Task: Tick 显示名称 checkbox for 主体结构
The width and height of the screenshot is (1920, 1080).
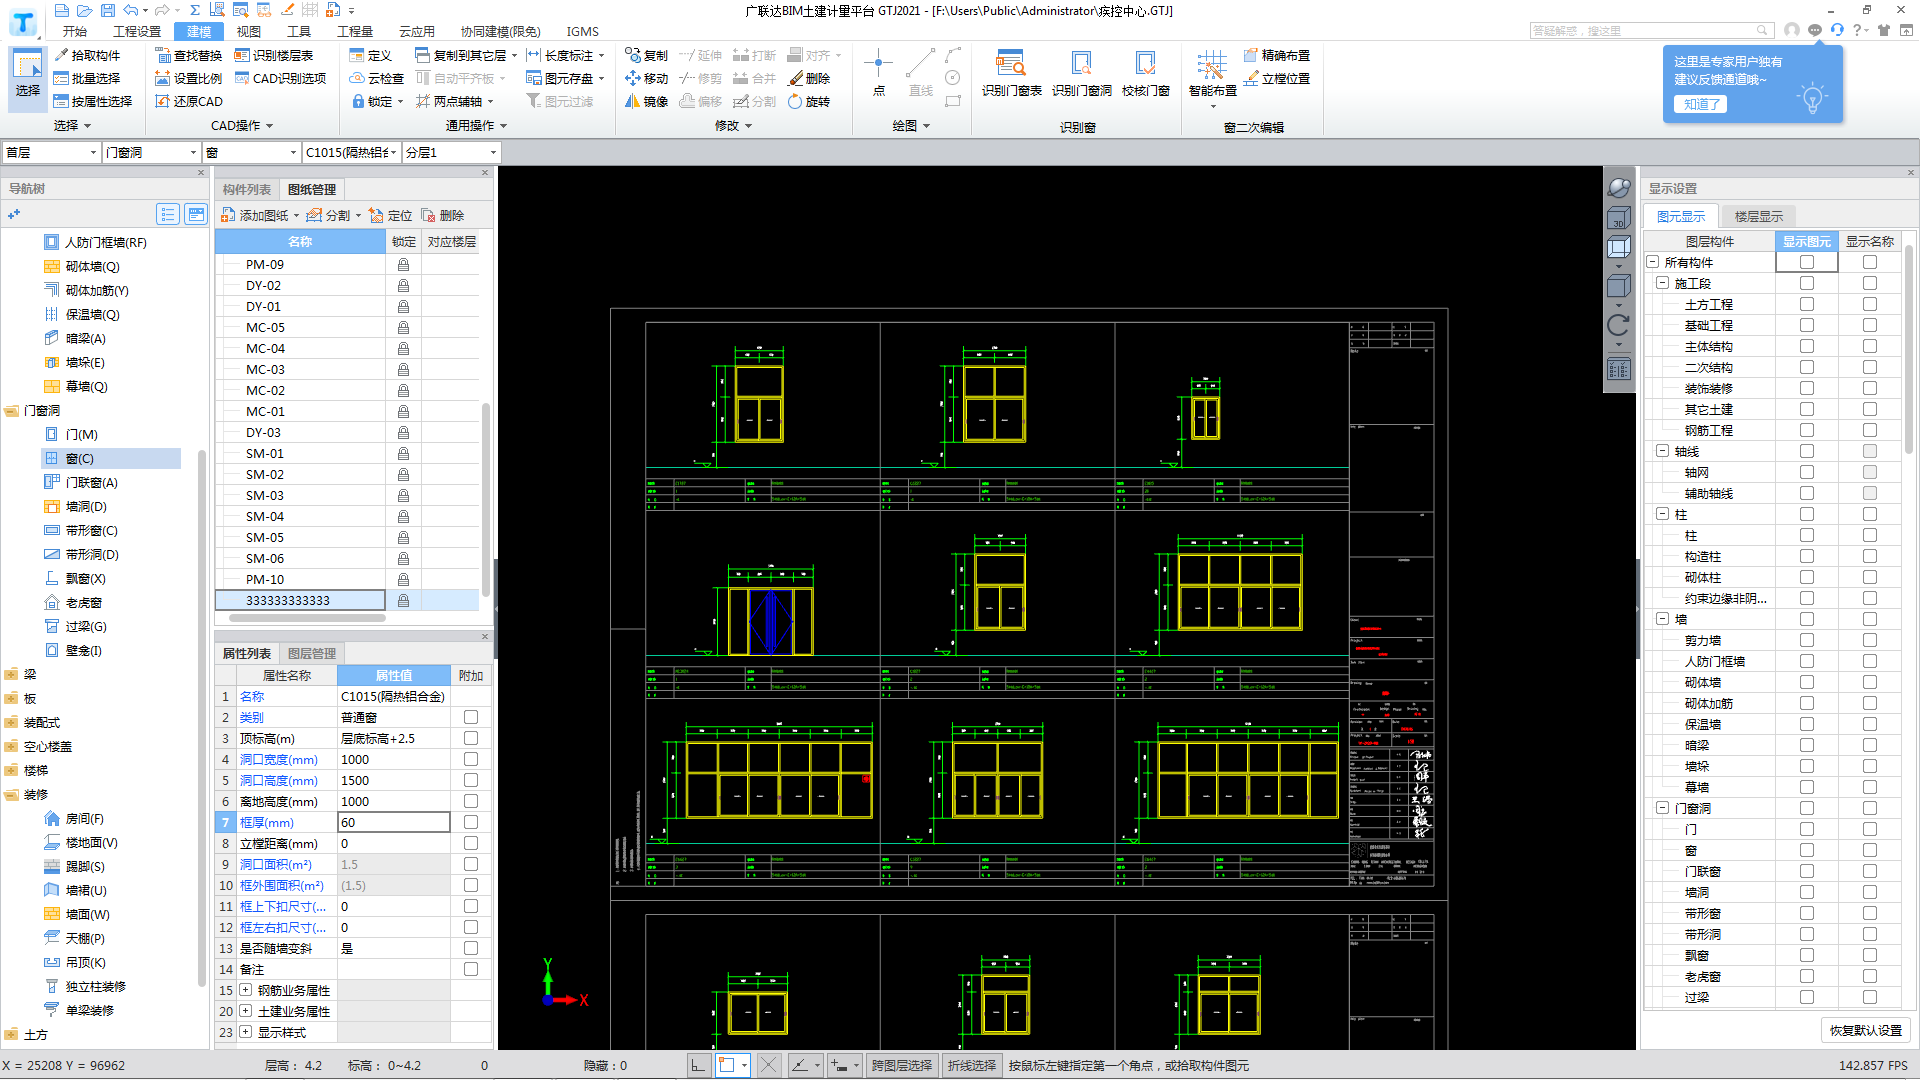Action: click(x=1869, y=346)
